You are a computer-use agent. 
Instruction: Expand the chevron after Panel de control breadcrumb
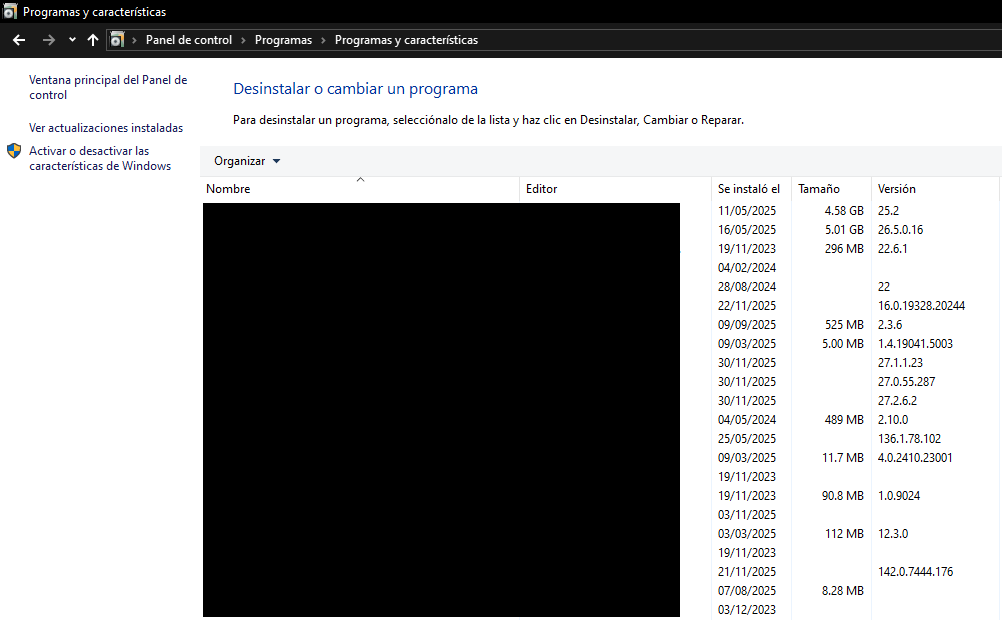243,40
